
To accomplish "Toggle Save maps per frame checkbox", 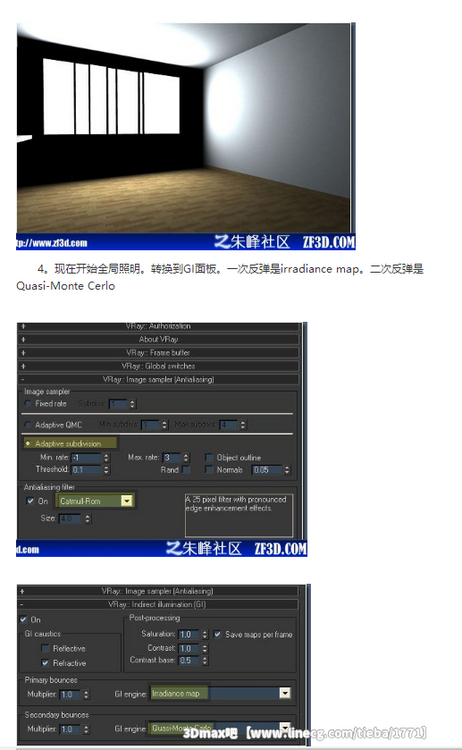I will coord(218,634).
